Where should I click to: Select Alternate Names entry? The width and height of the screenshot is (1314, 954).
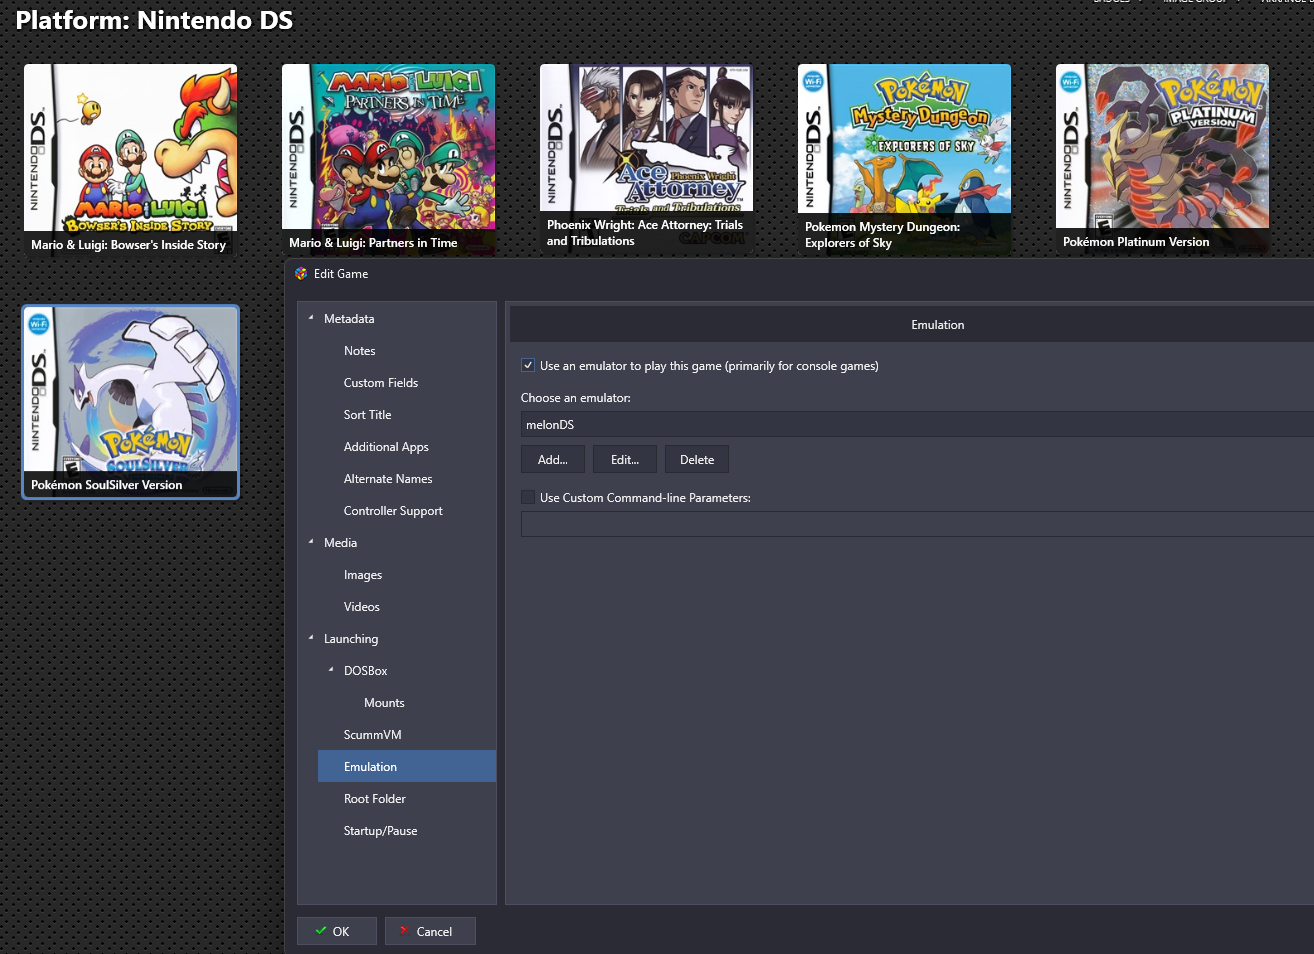388,479
